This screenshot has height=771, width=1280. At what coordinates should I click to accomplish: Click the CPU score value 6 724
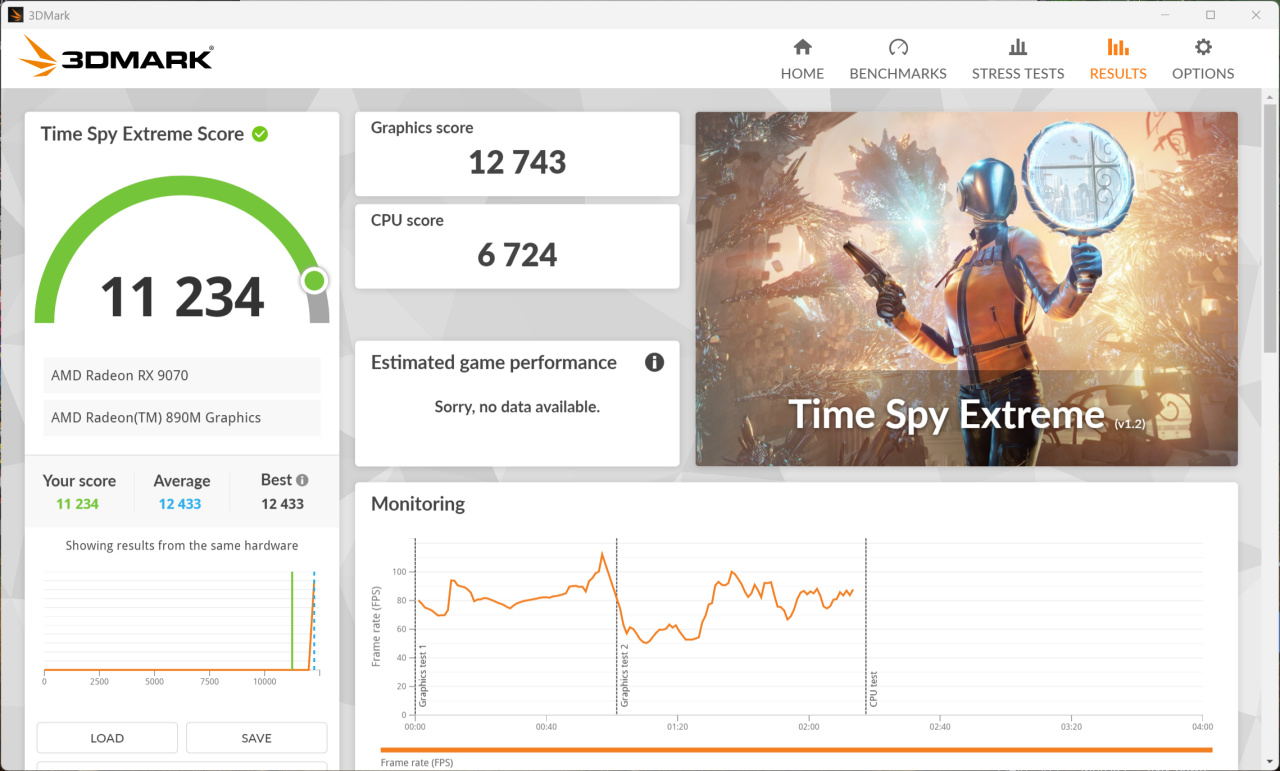[x=517, y=255]
